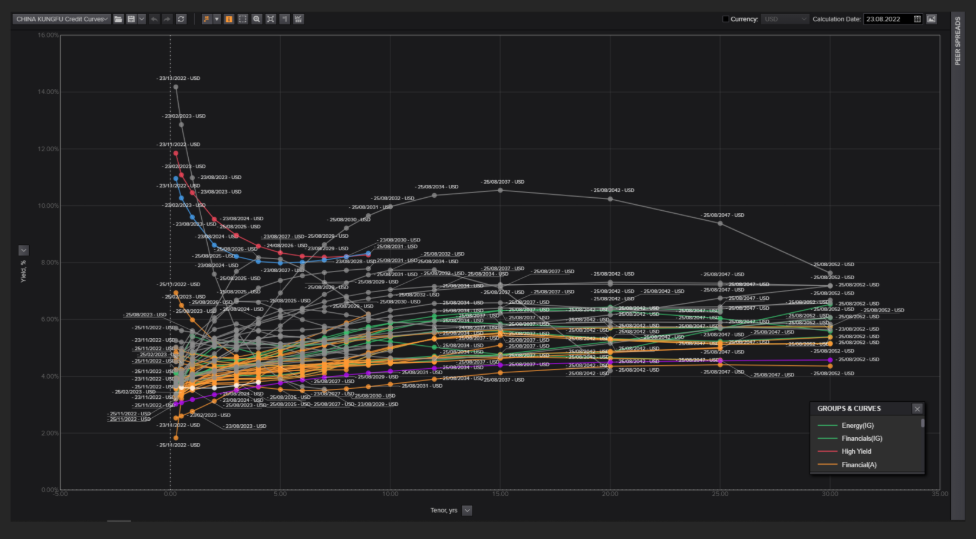
Task: Click the fit-to-screen zoom icon
Action: coord(271,19)
